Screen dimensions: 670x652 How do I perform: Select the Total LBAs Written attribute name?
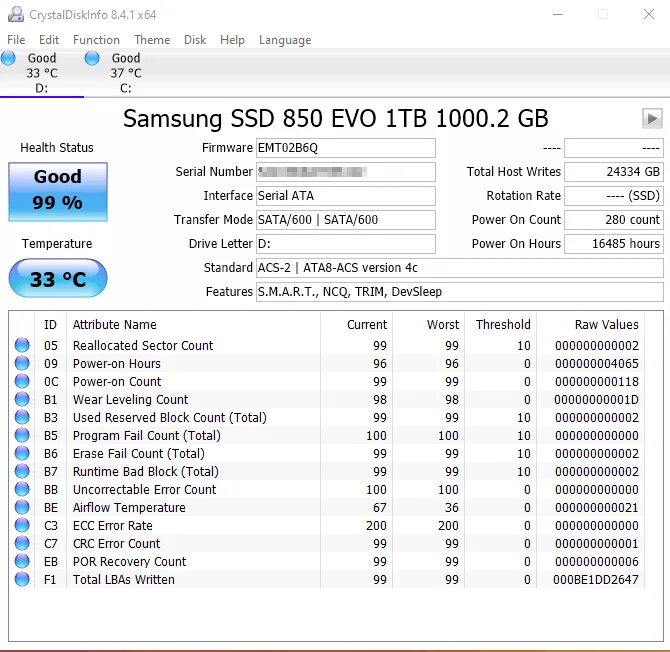pyautogui.click(x=123, y=580)
